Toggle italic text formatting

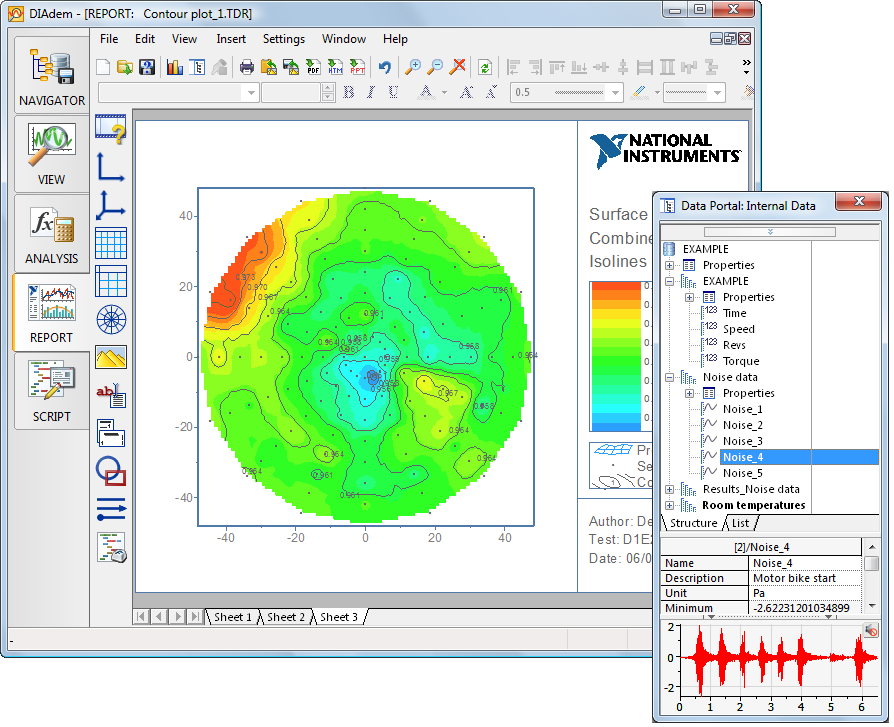[x=371, y=92]
